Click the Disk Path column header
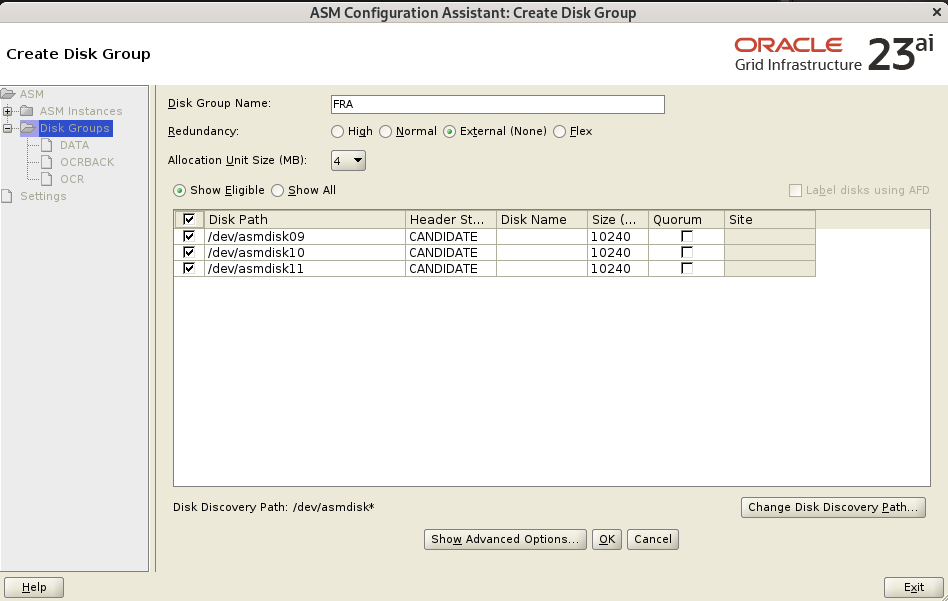948x601 pixels. click(304, 219)
